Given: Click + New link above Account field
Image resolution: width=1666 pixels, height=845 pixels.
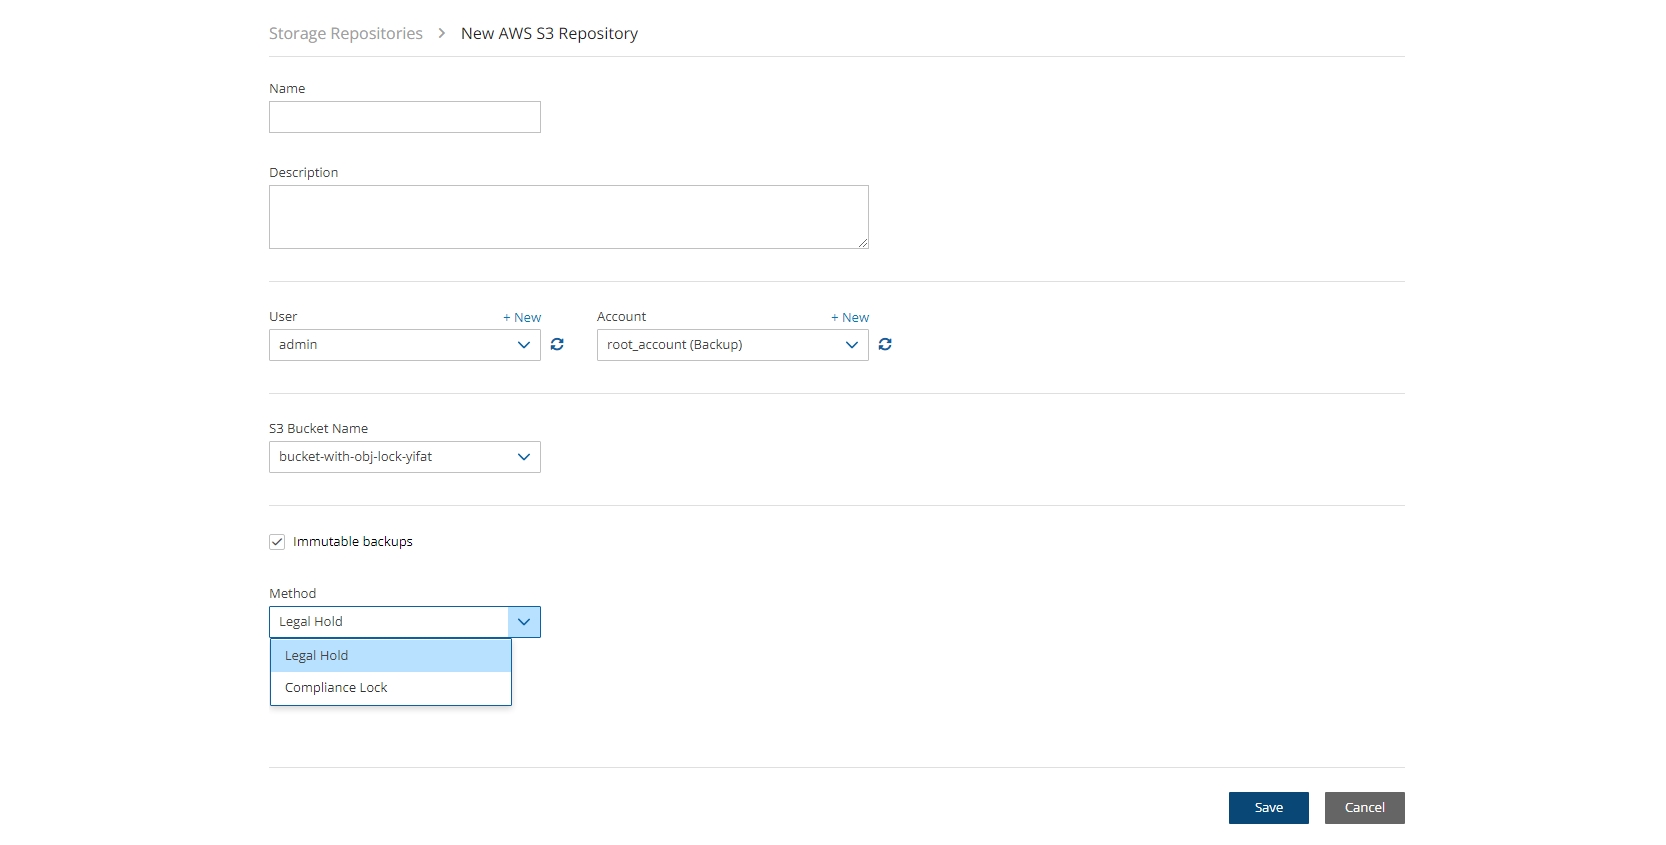Looking at the screenshot, I should (x=850, y=318).
